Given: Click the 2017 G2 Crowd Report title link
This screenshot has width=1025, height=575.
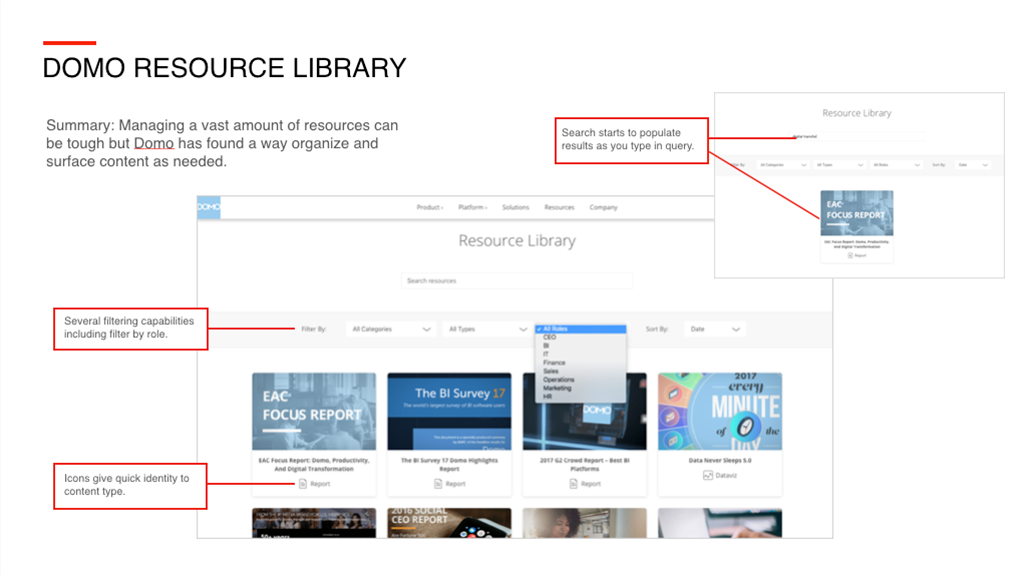Looking at the screenshot, I should click(x=584, y=465).
